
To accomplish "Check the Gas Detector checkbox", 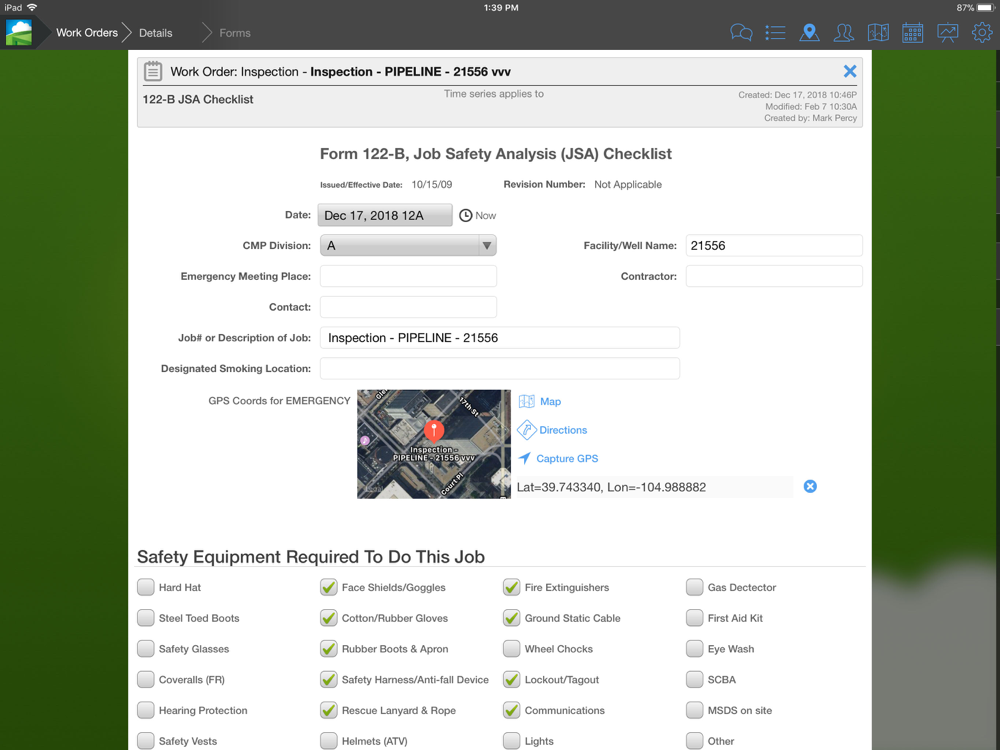I will 695,588.
